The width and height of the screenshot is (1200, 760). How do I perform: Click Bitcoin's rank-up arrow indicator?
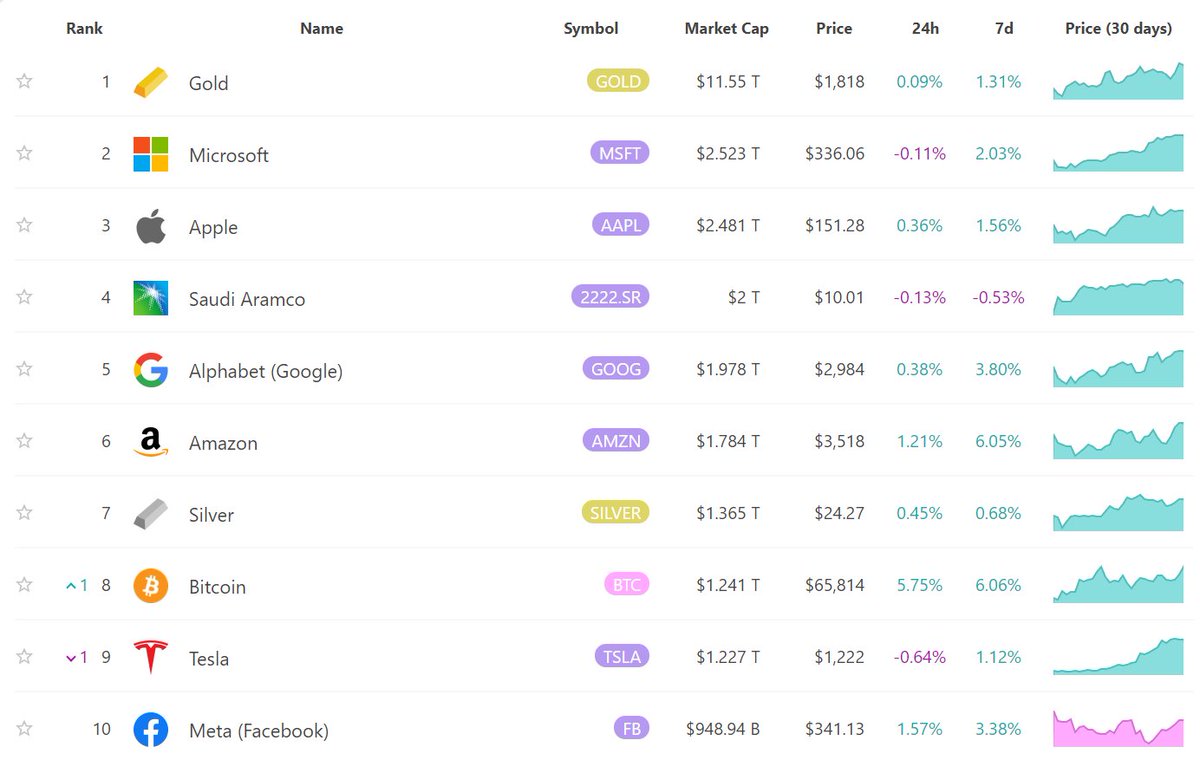(76, 585)
